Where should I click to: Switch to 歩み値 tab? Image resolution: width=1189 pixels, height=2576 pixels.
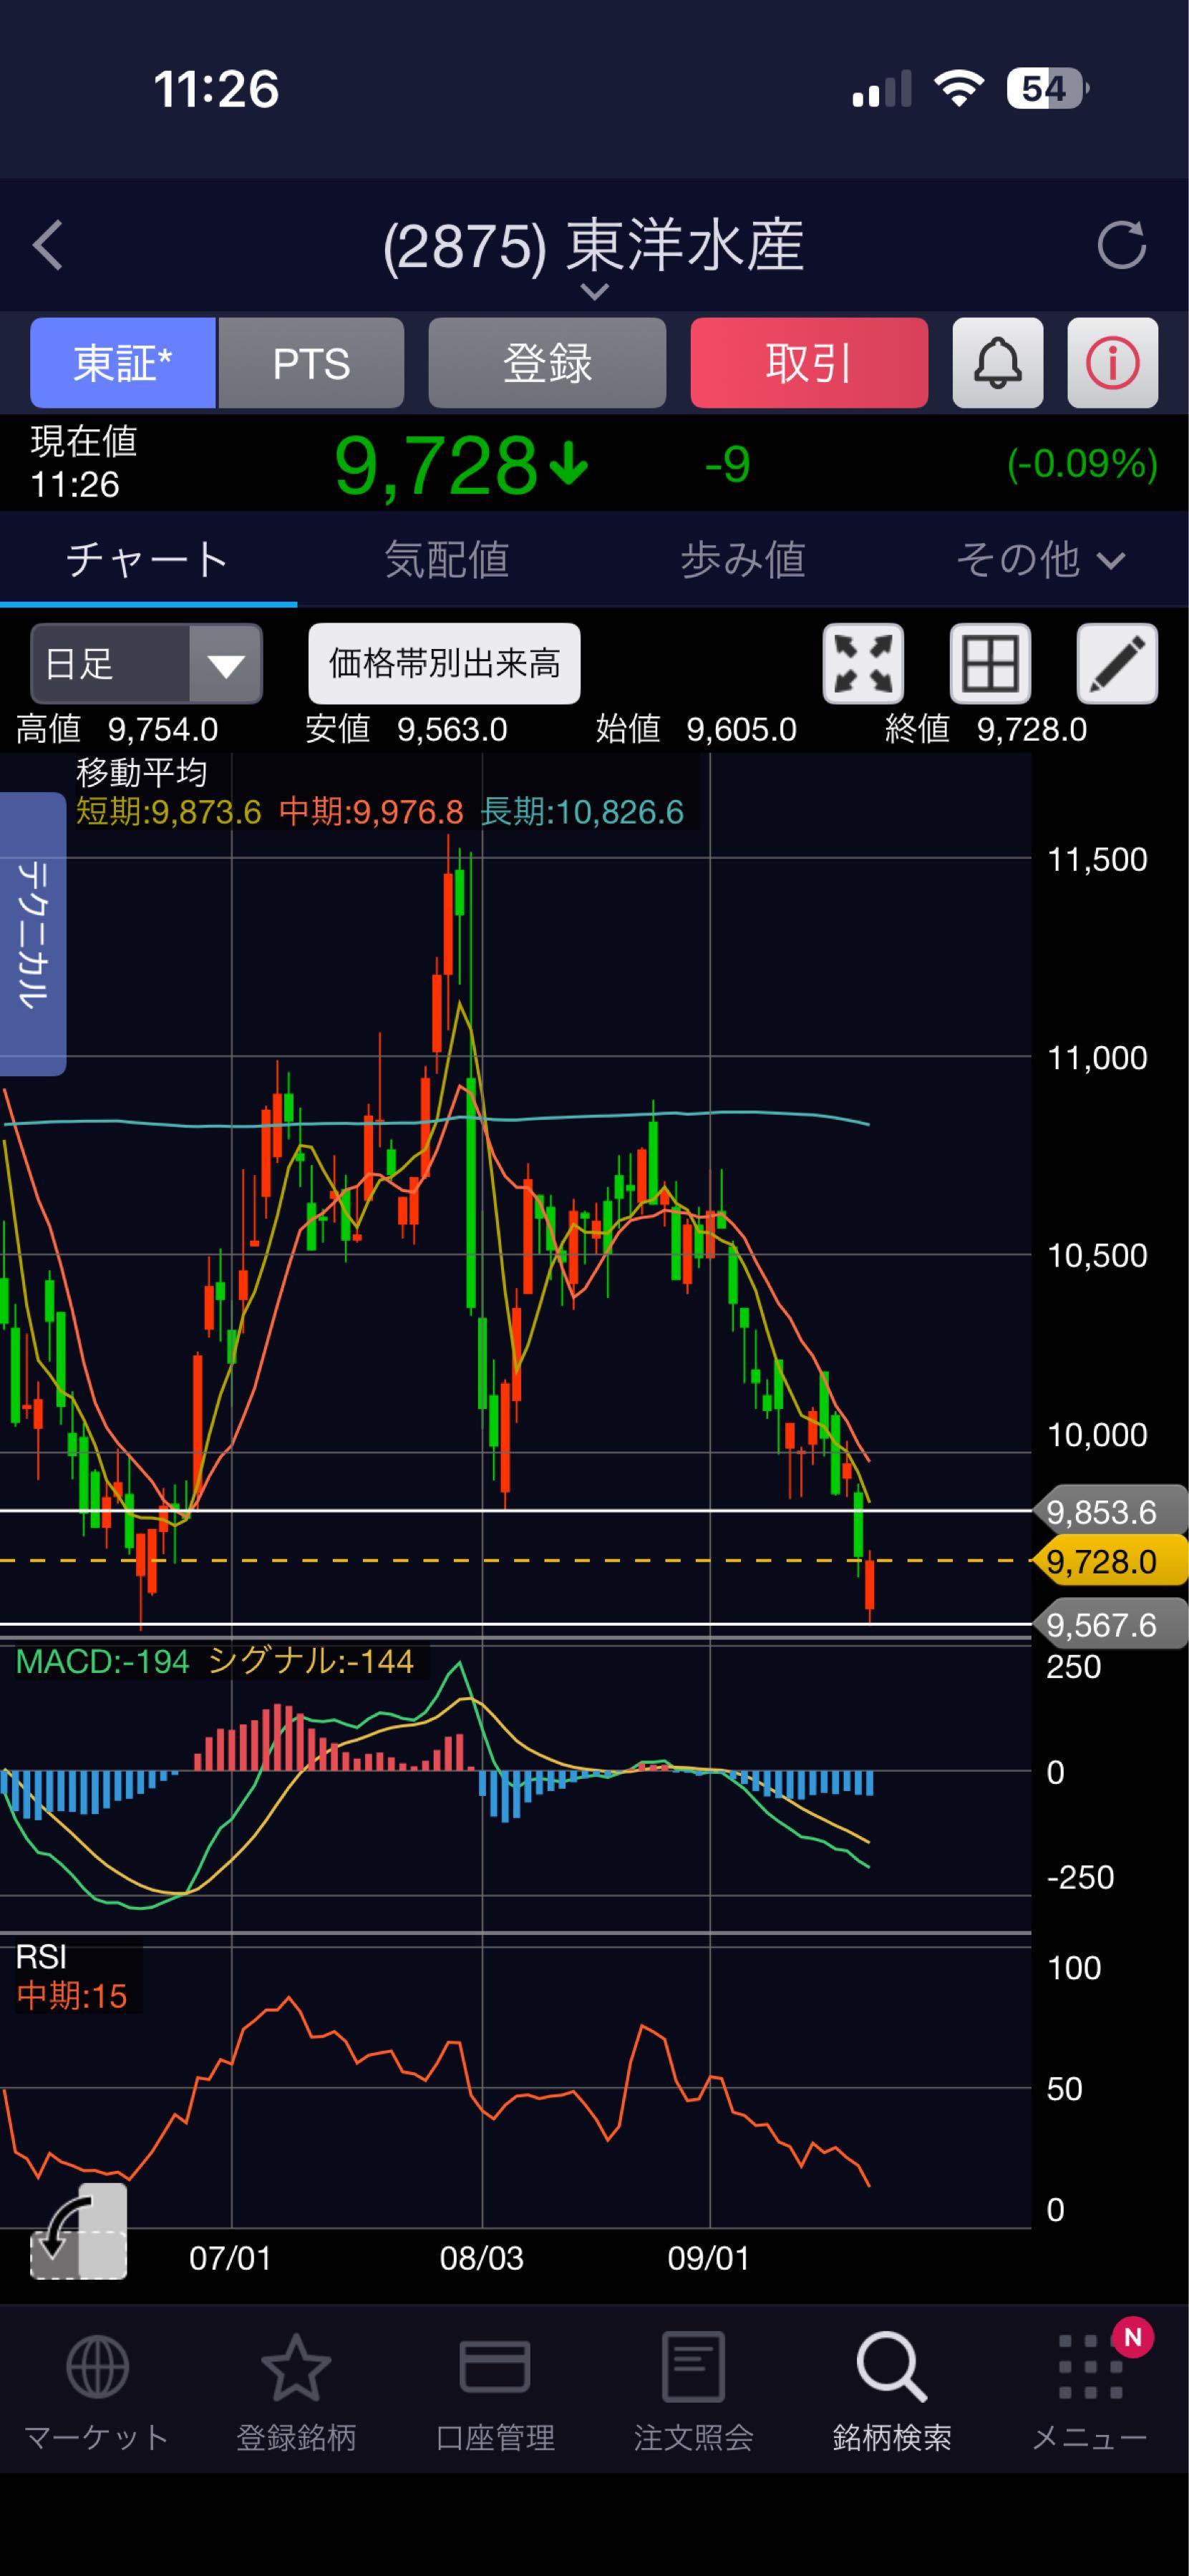743,559
